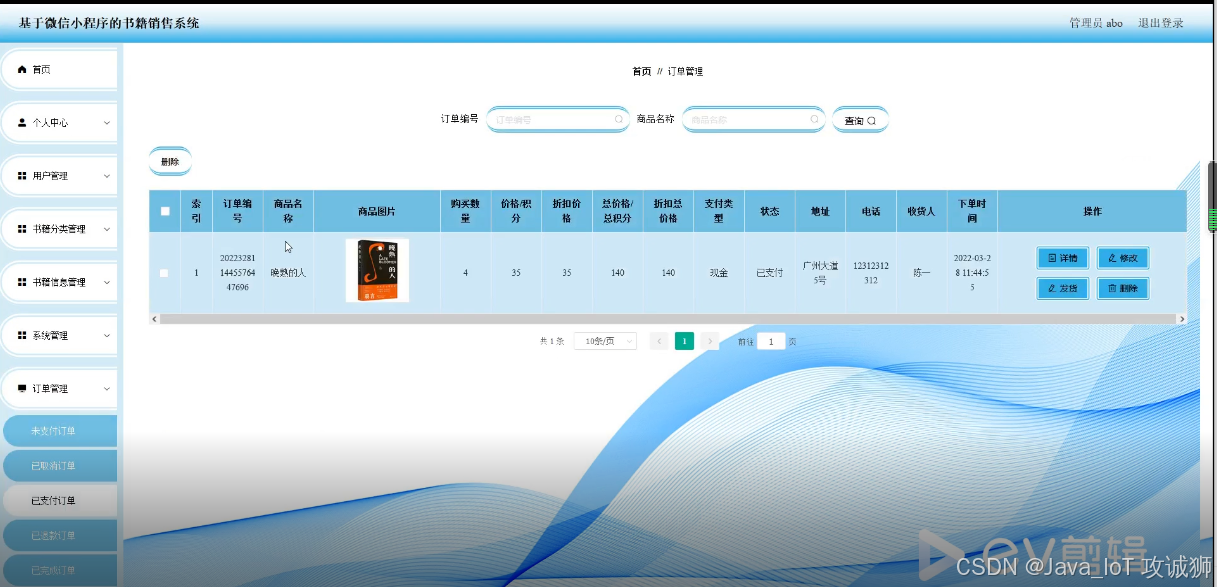Click the 晚熟的人 product name cell

tap(288, 272)
